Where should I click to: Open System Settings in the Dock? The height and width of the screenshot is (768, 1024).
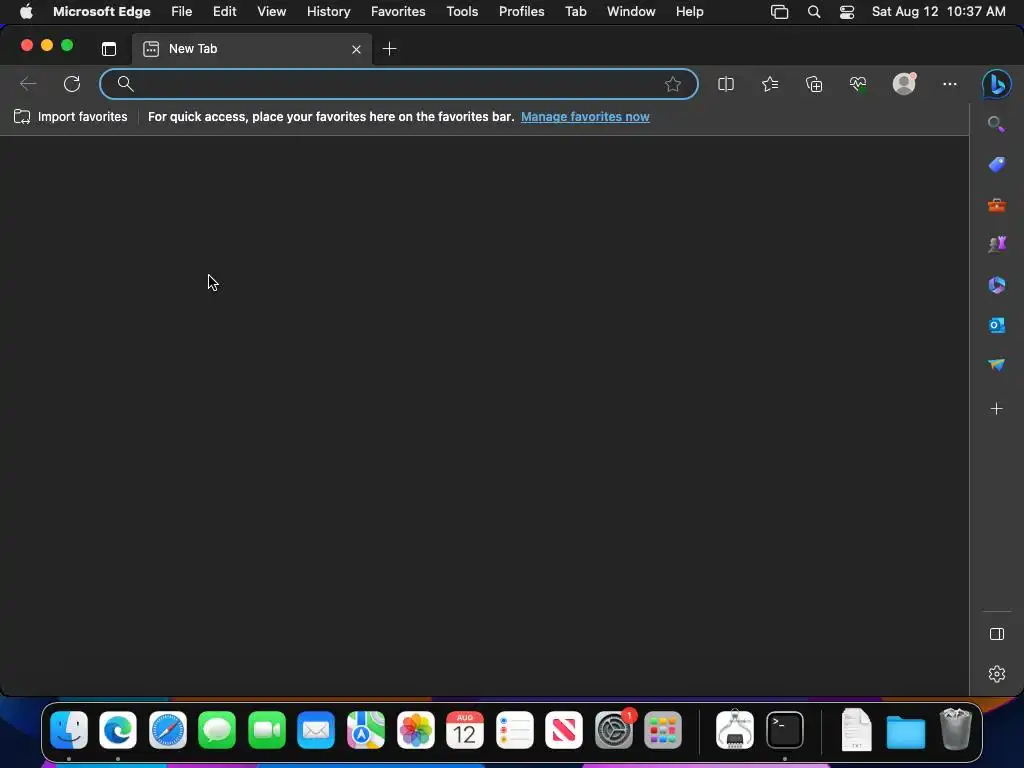click(614, 730)
